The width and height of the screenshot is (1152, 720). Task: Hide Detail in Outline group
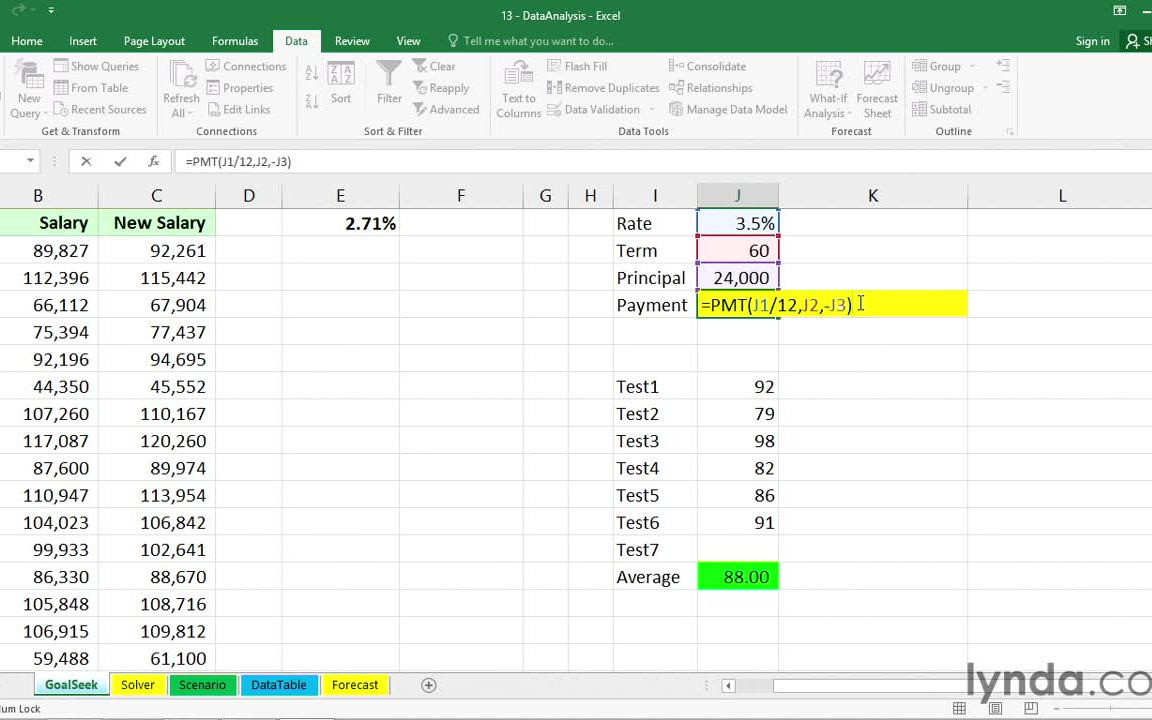1003,87
